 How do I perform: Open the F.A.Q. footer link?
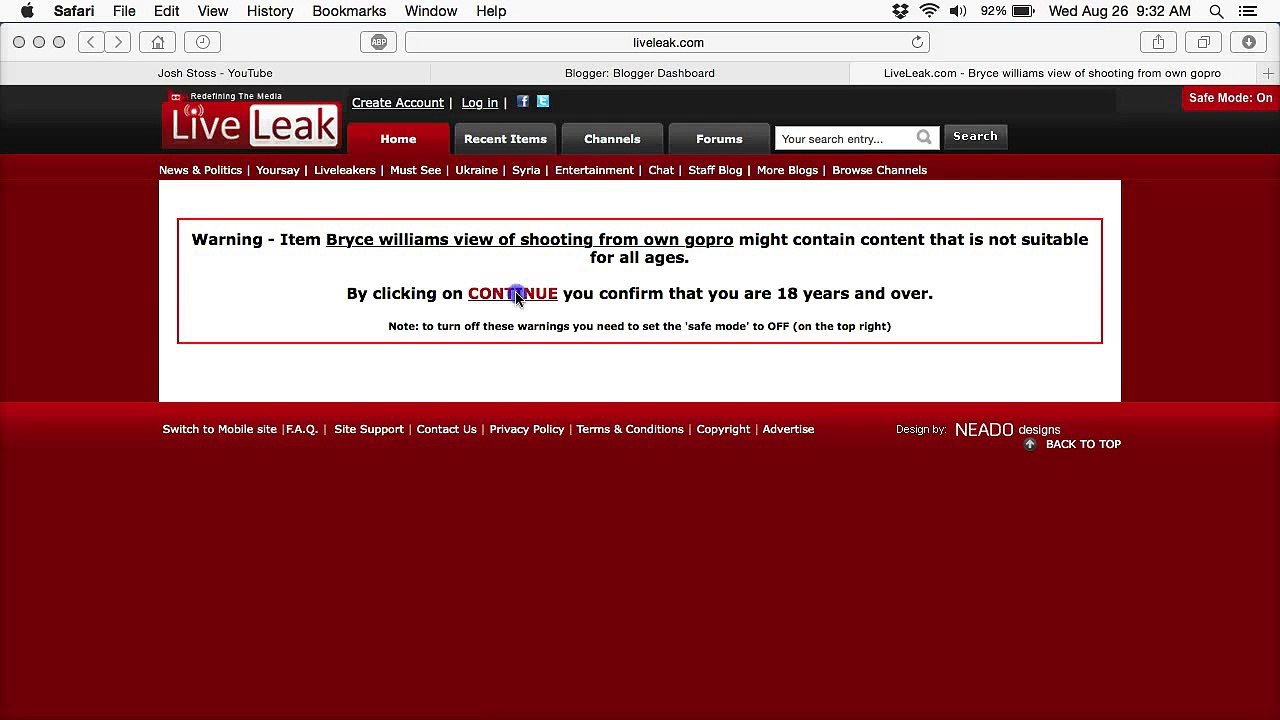click(x=302, y=429)
